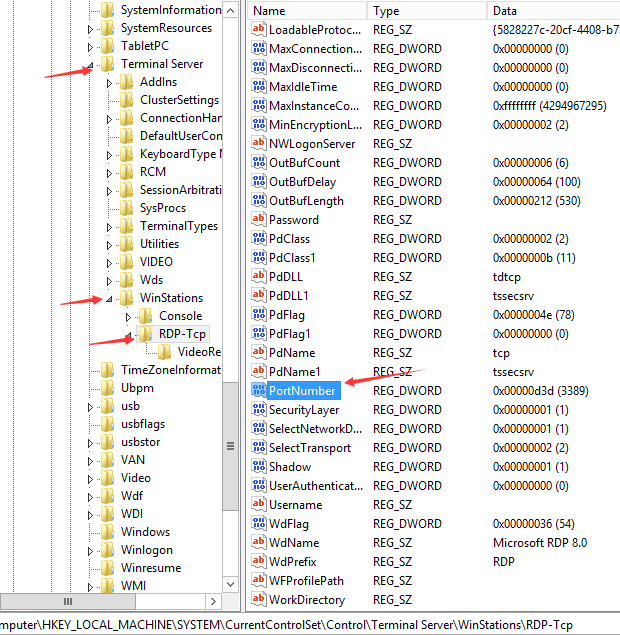Click the tree pane vertical scrollbar
This screenshot has height=635, width=620.
pos(230,300)
